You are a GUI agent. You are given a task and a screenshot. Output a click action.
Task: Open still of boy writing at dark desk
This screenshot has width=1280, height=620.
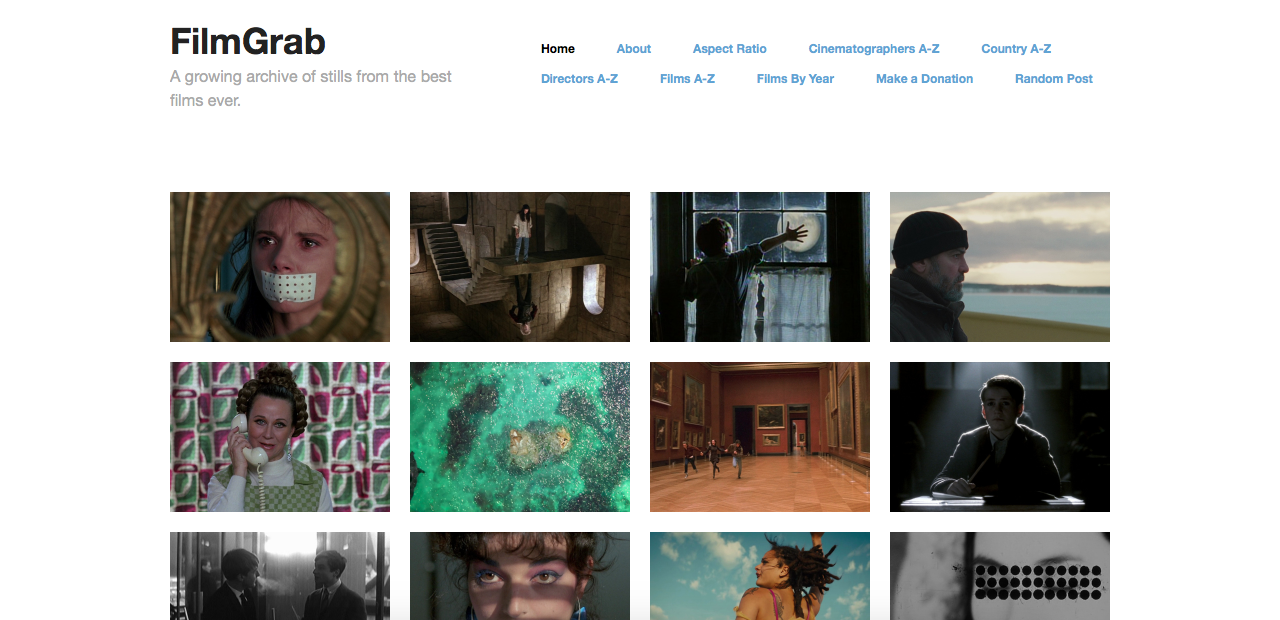pyautogui.click(x=1000, y=437)
